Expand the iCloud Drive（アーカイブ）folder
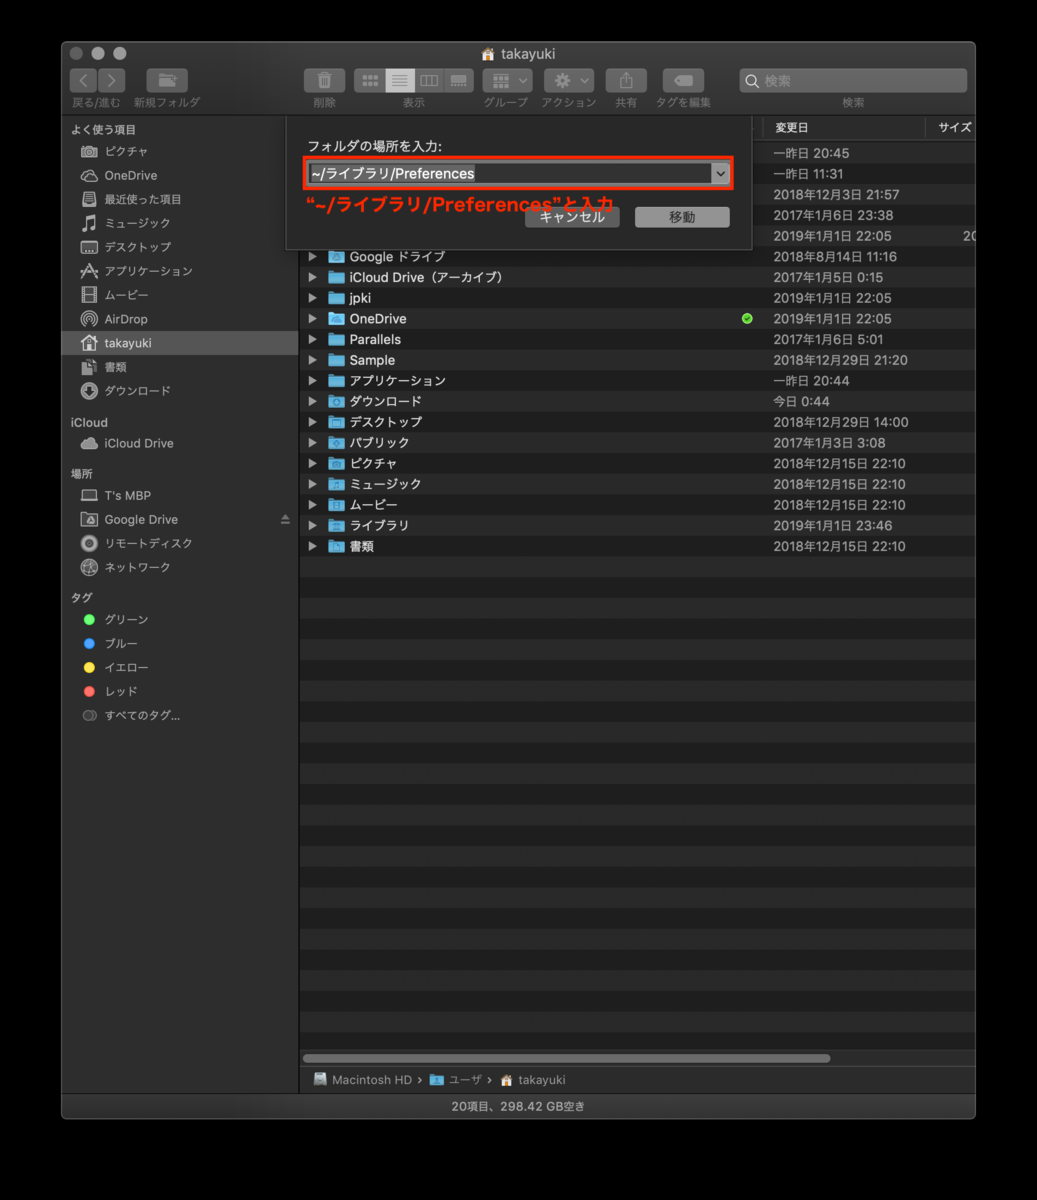 click(312, 277)
